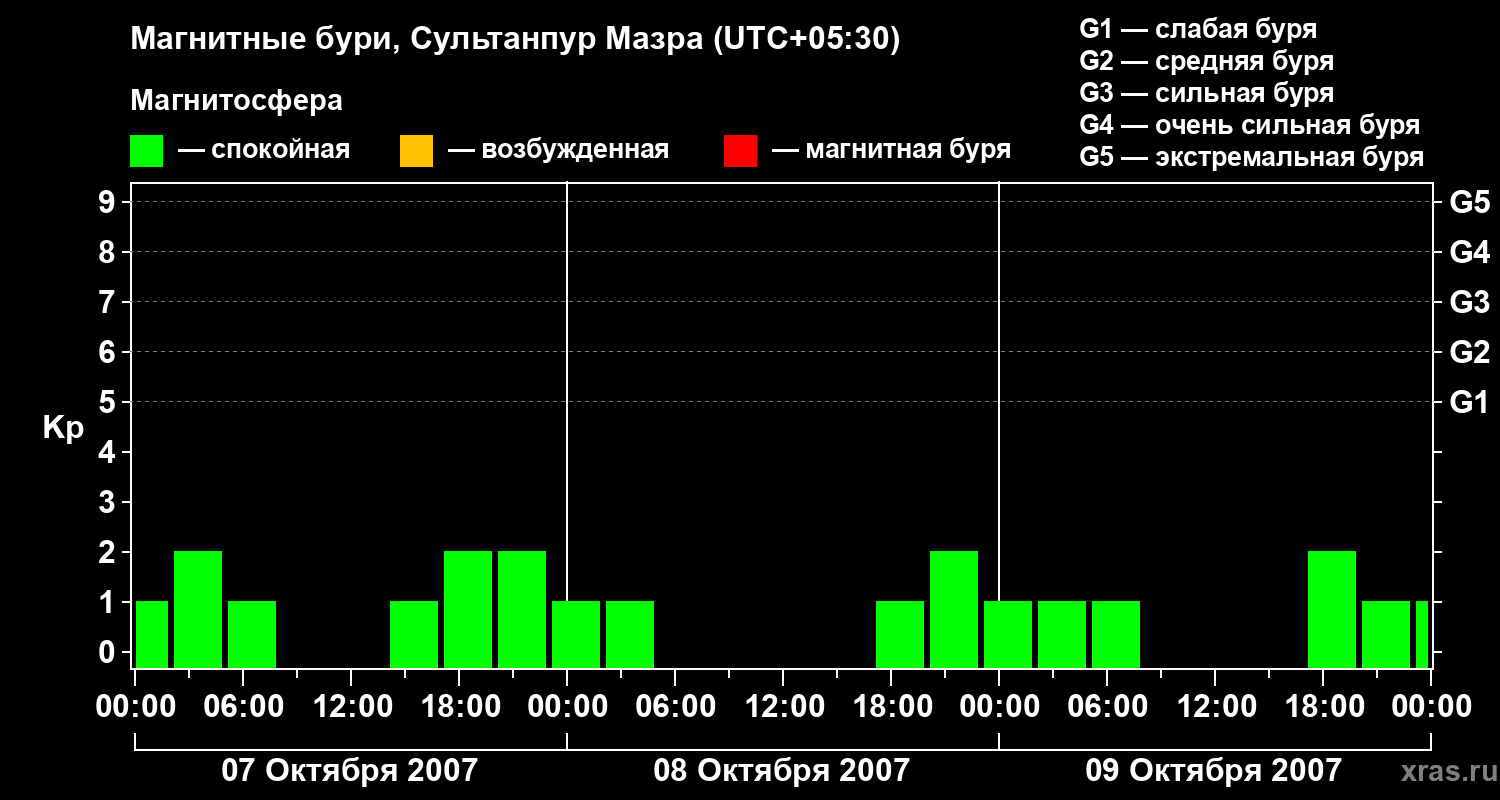Click the "G1" storm-scale axis tick label
Screen dimensions: 1500x800
(1470, 402)
